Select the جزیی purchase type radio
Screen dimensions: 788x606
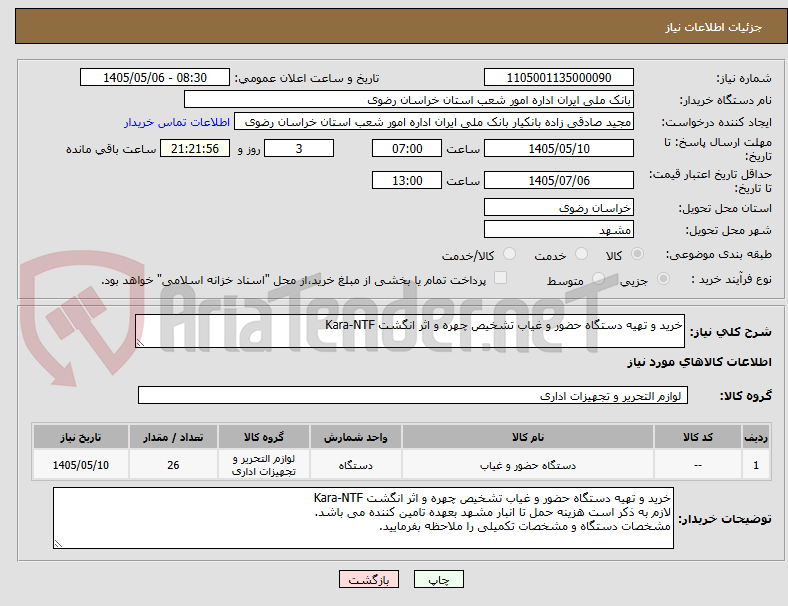pos(663,278)
